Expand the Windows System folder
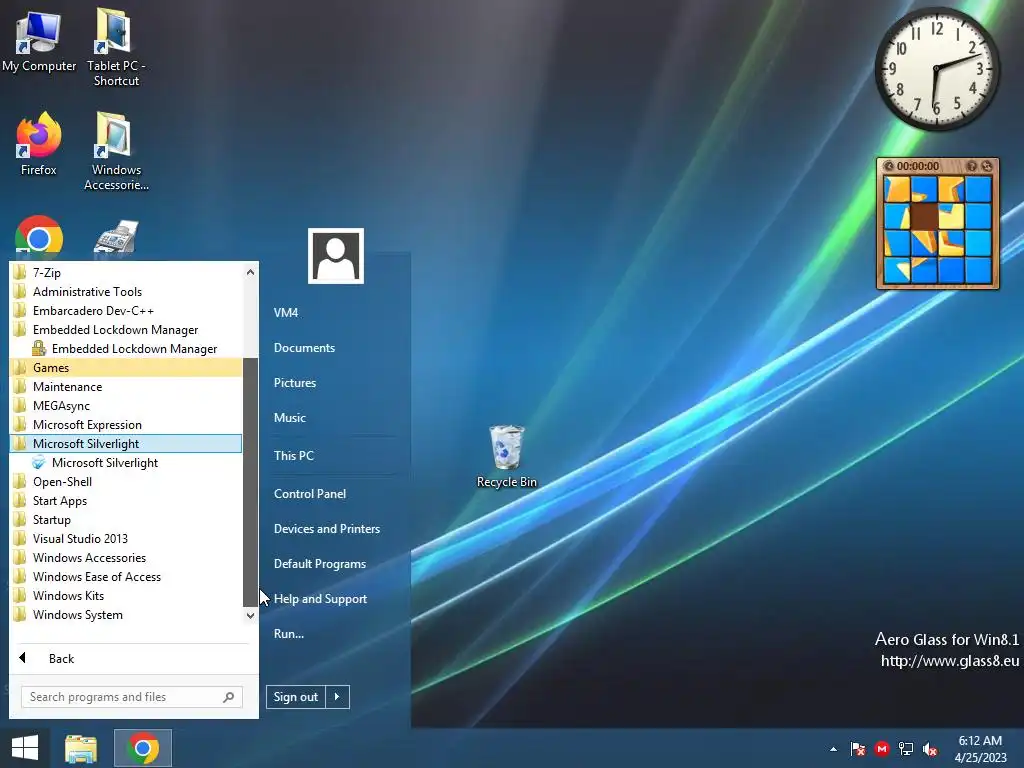The height and width of the screenshot is (768, 1024). [126, 615]
